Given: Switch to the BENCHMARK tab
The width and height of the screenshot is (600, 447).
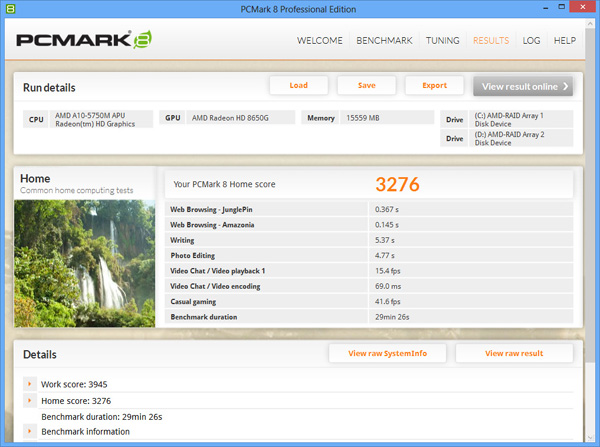Looking at the screenshot, I should 384,41.
